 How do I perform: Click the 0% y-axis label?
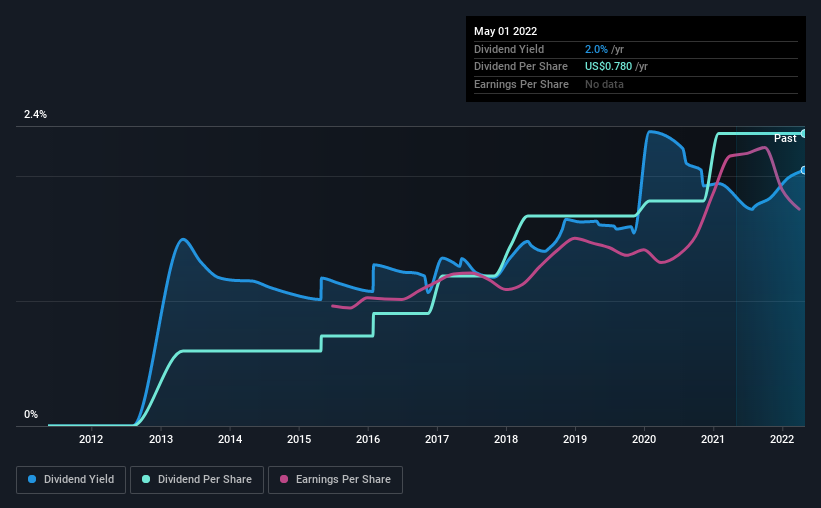coord(31,415)
